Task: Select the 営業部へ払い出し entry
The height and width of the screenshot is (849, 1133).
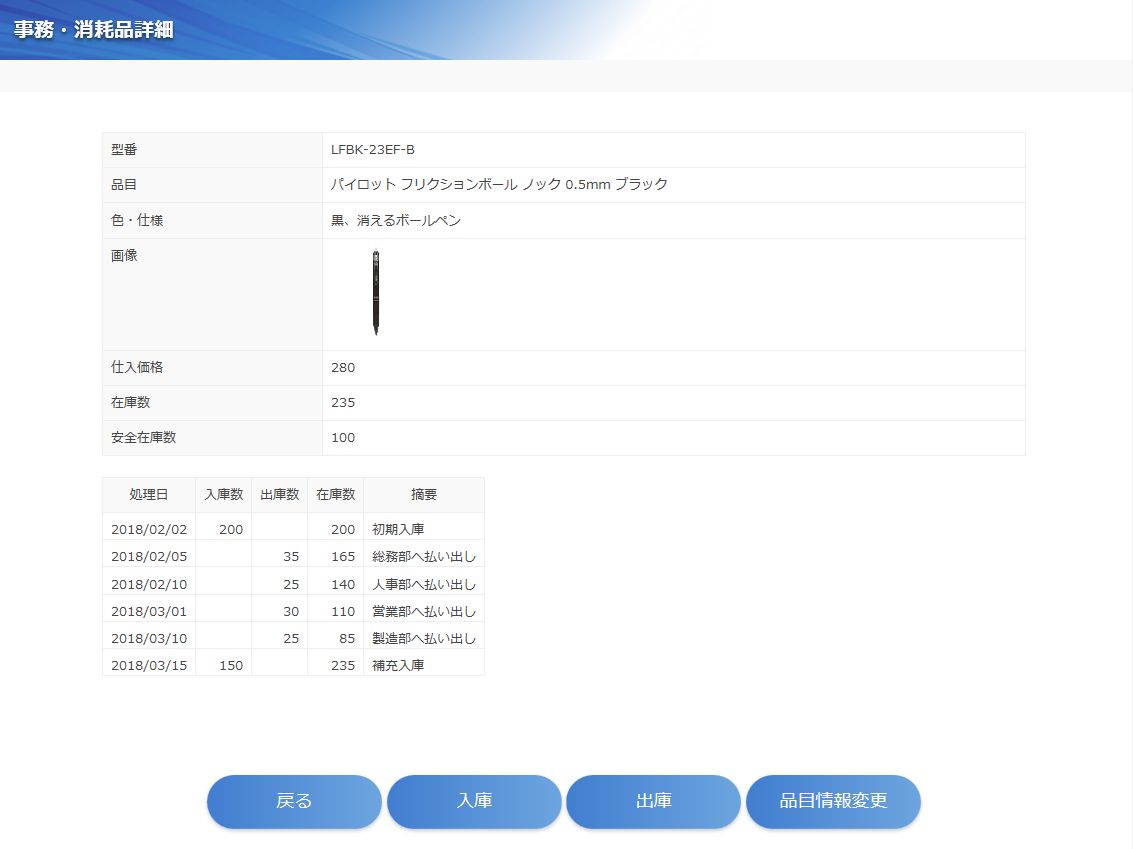Action: pos(424,611)
